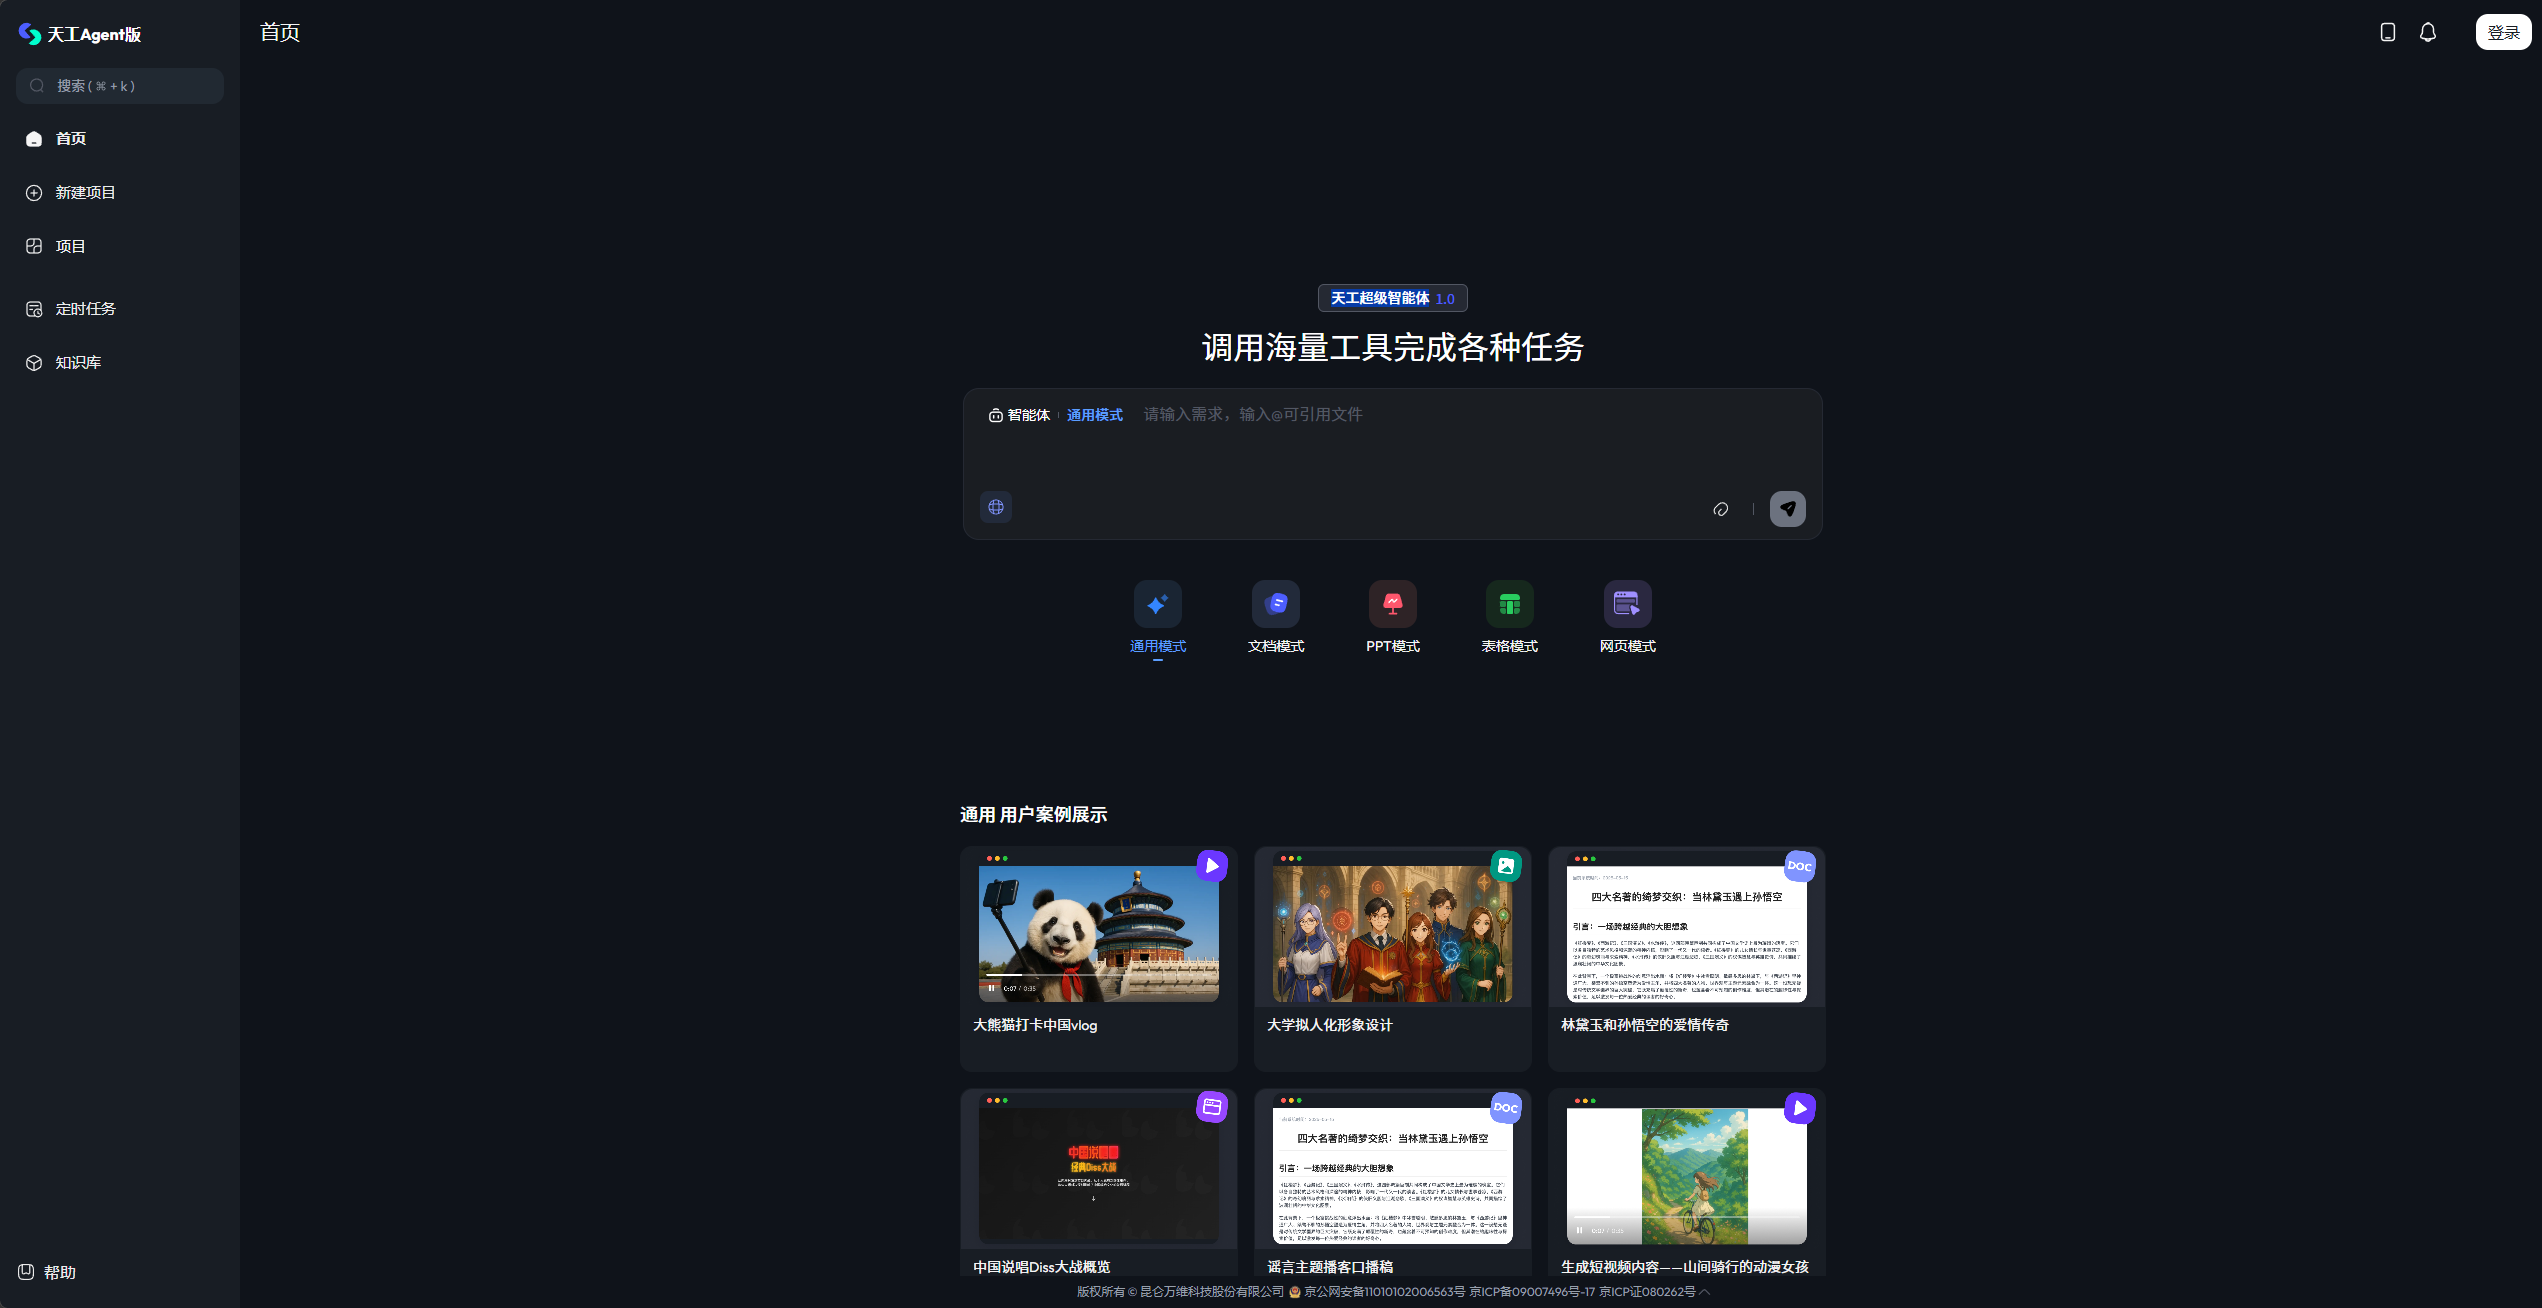Select the 表格模式 icon

(1510, 604)
